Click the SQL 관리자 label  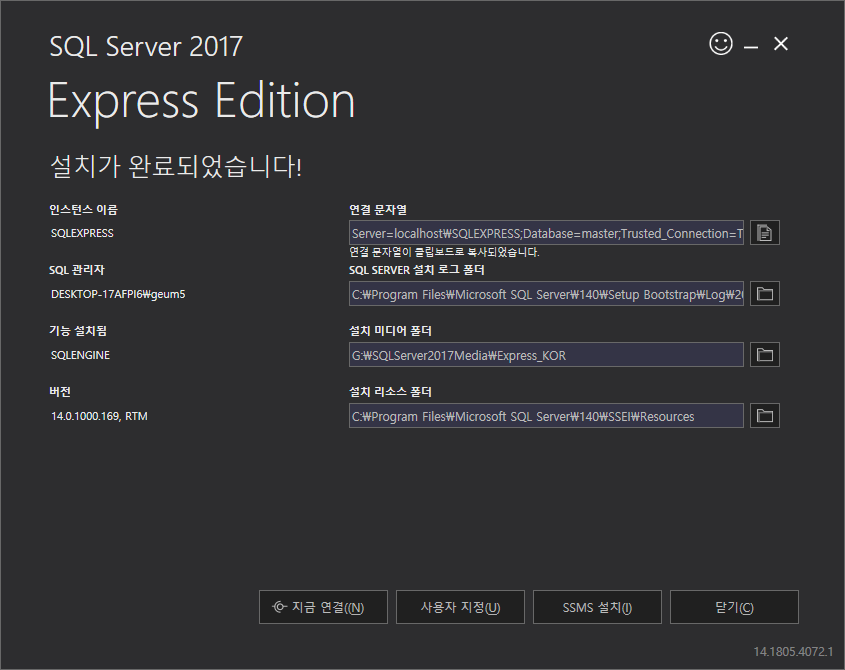[77, 270]
